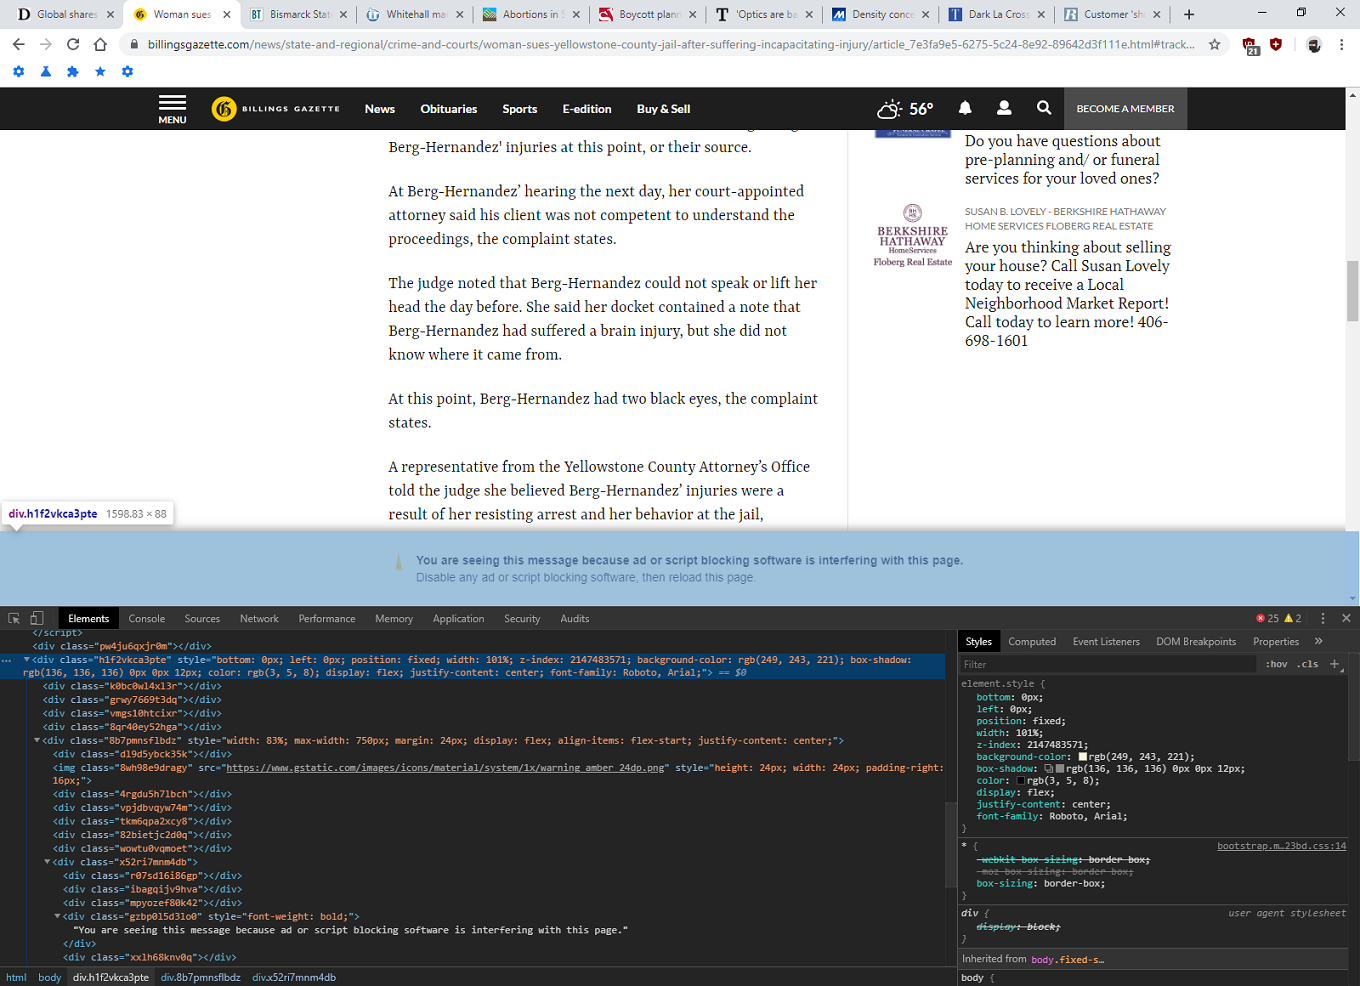Screen dimensions: 1360x986
Task: Click the user account icon on the page header
Action: (1004, 108)
